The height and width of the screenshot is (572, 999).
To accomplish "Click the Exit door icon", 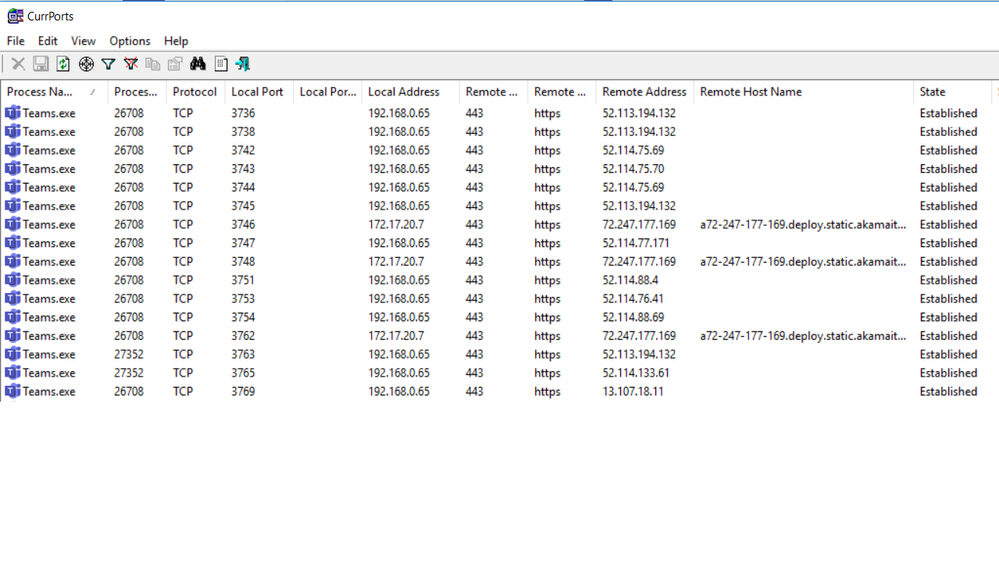I will click(243, 64).
